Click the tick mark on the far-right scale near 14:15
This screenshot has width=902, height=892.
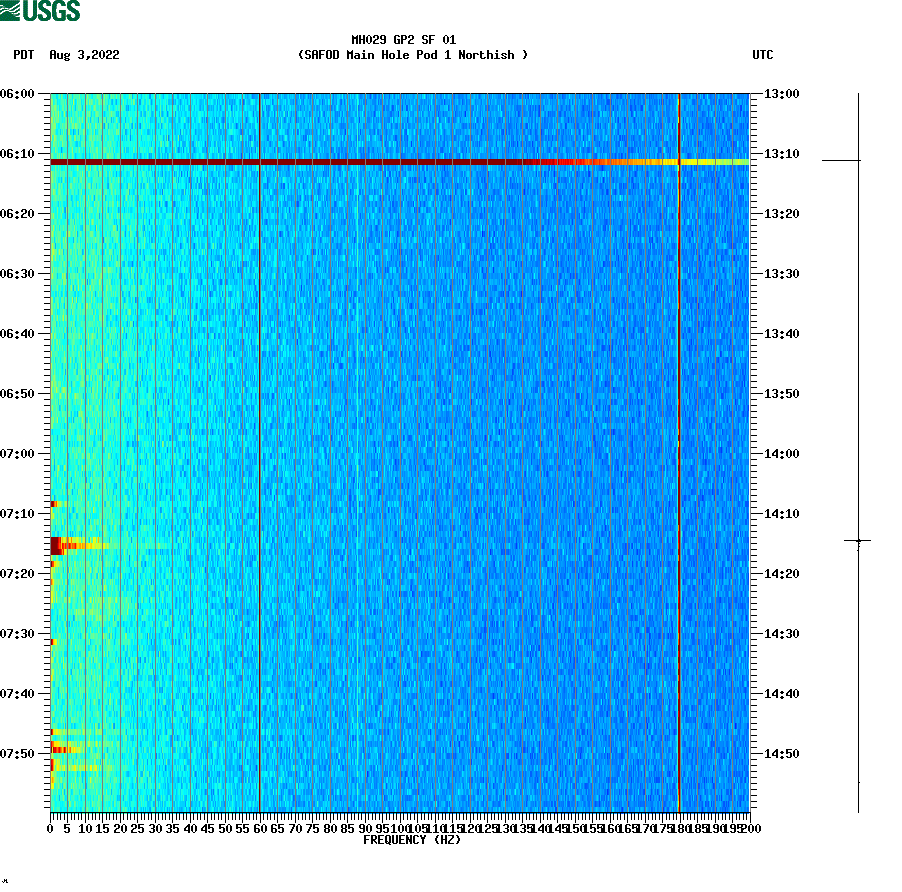pyautogui.click(x=858, y=540)
